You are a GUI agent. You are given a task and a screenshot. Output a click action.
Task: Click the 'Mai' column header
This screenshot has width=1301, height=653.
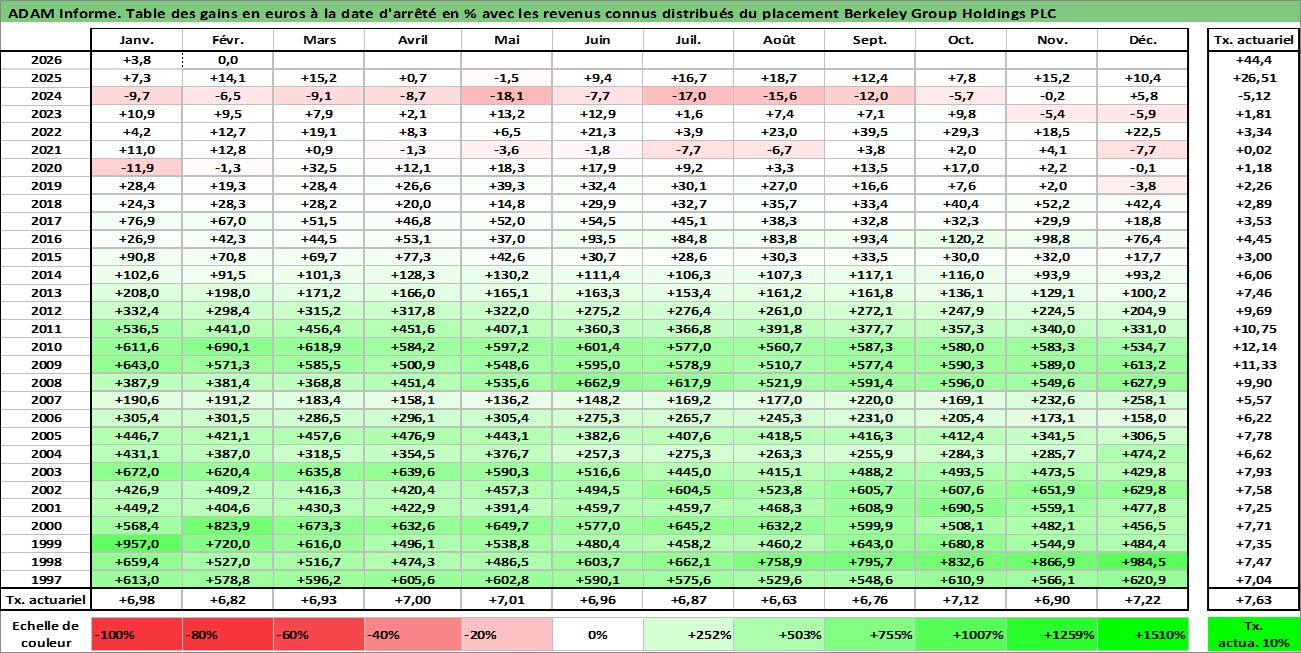(507, 40)
